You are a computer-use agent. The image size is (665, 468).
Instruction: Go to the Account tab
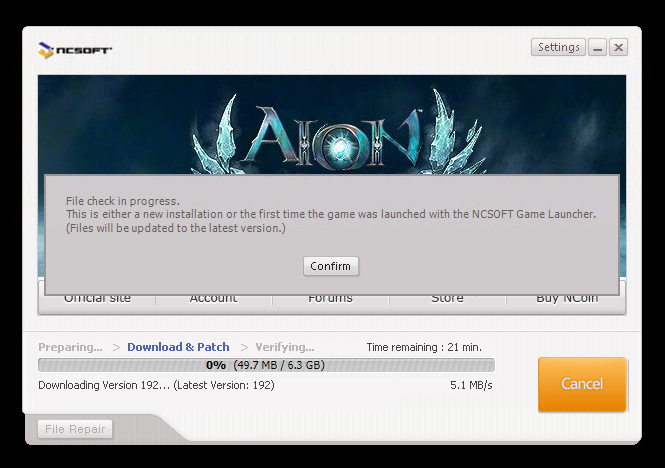pyautogui.click(x=213, y=299)
